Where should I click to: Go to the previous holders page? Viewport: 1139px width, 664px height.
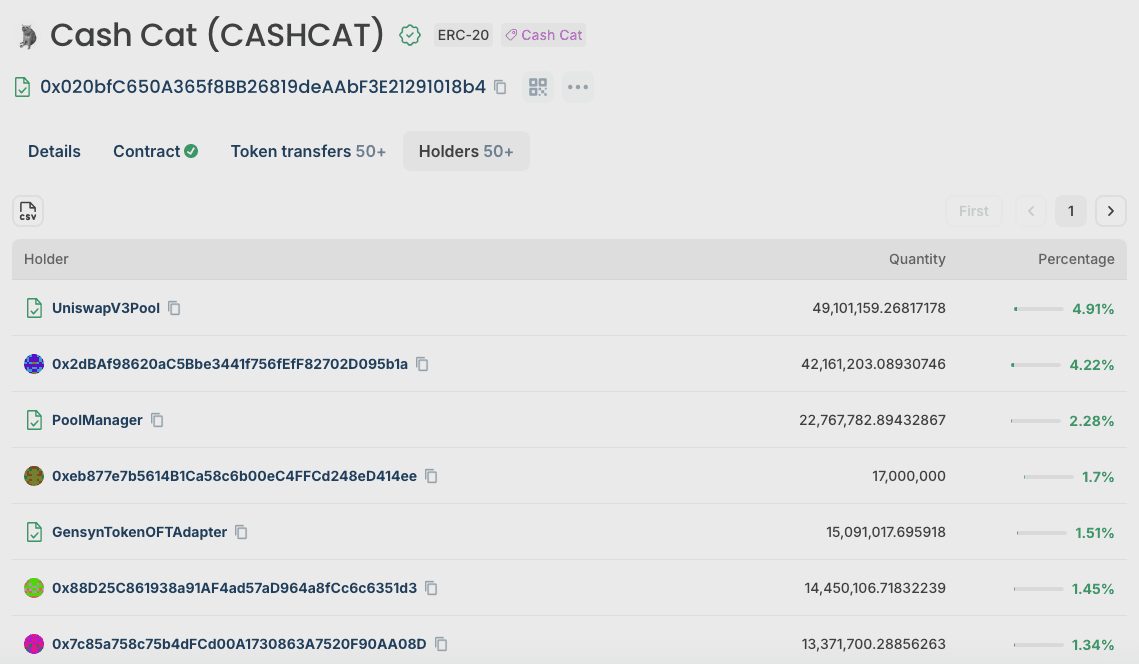pyautogui.click(x=1031, y=211)
